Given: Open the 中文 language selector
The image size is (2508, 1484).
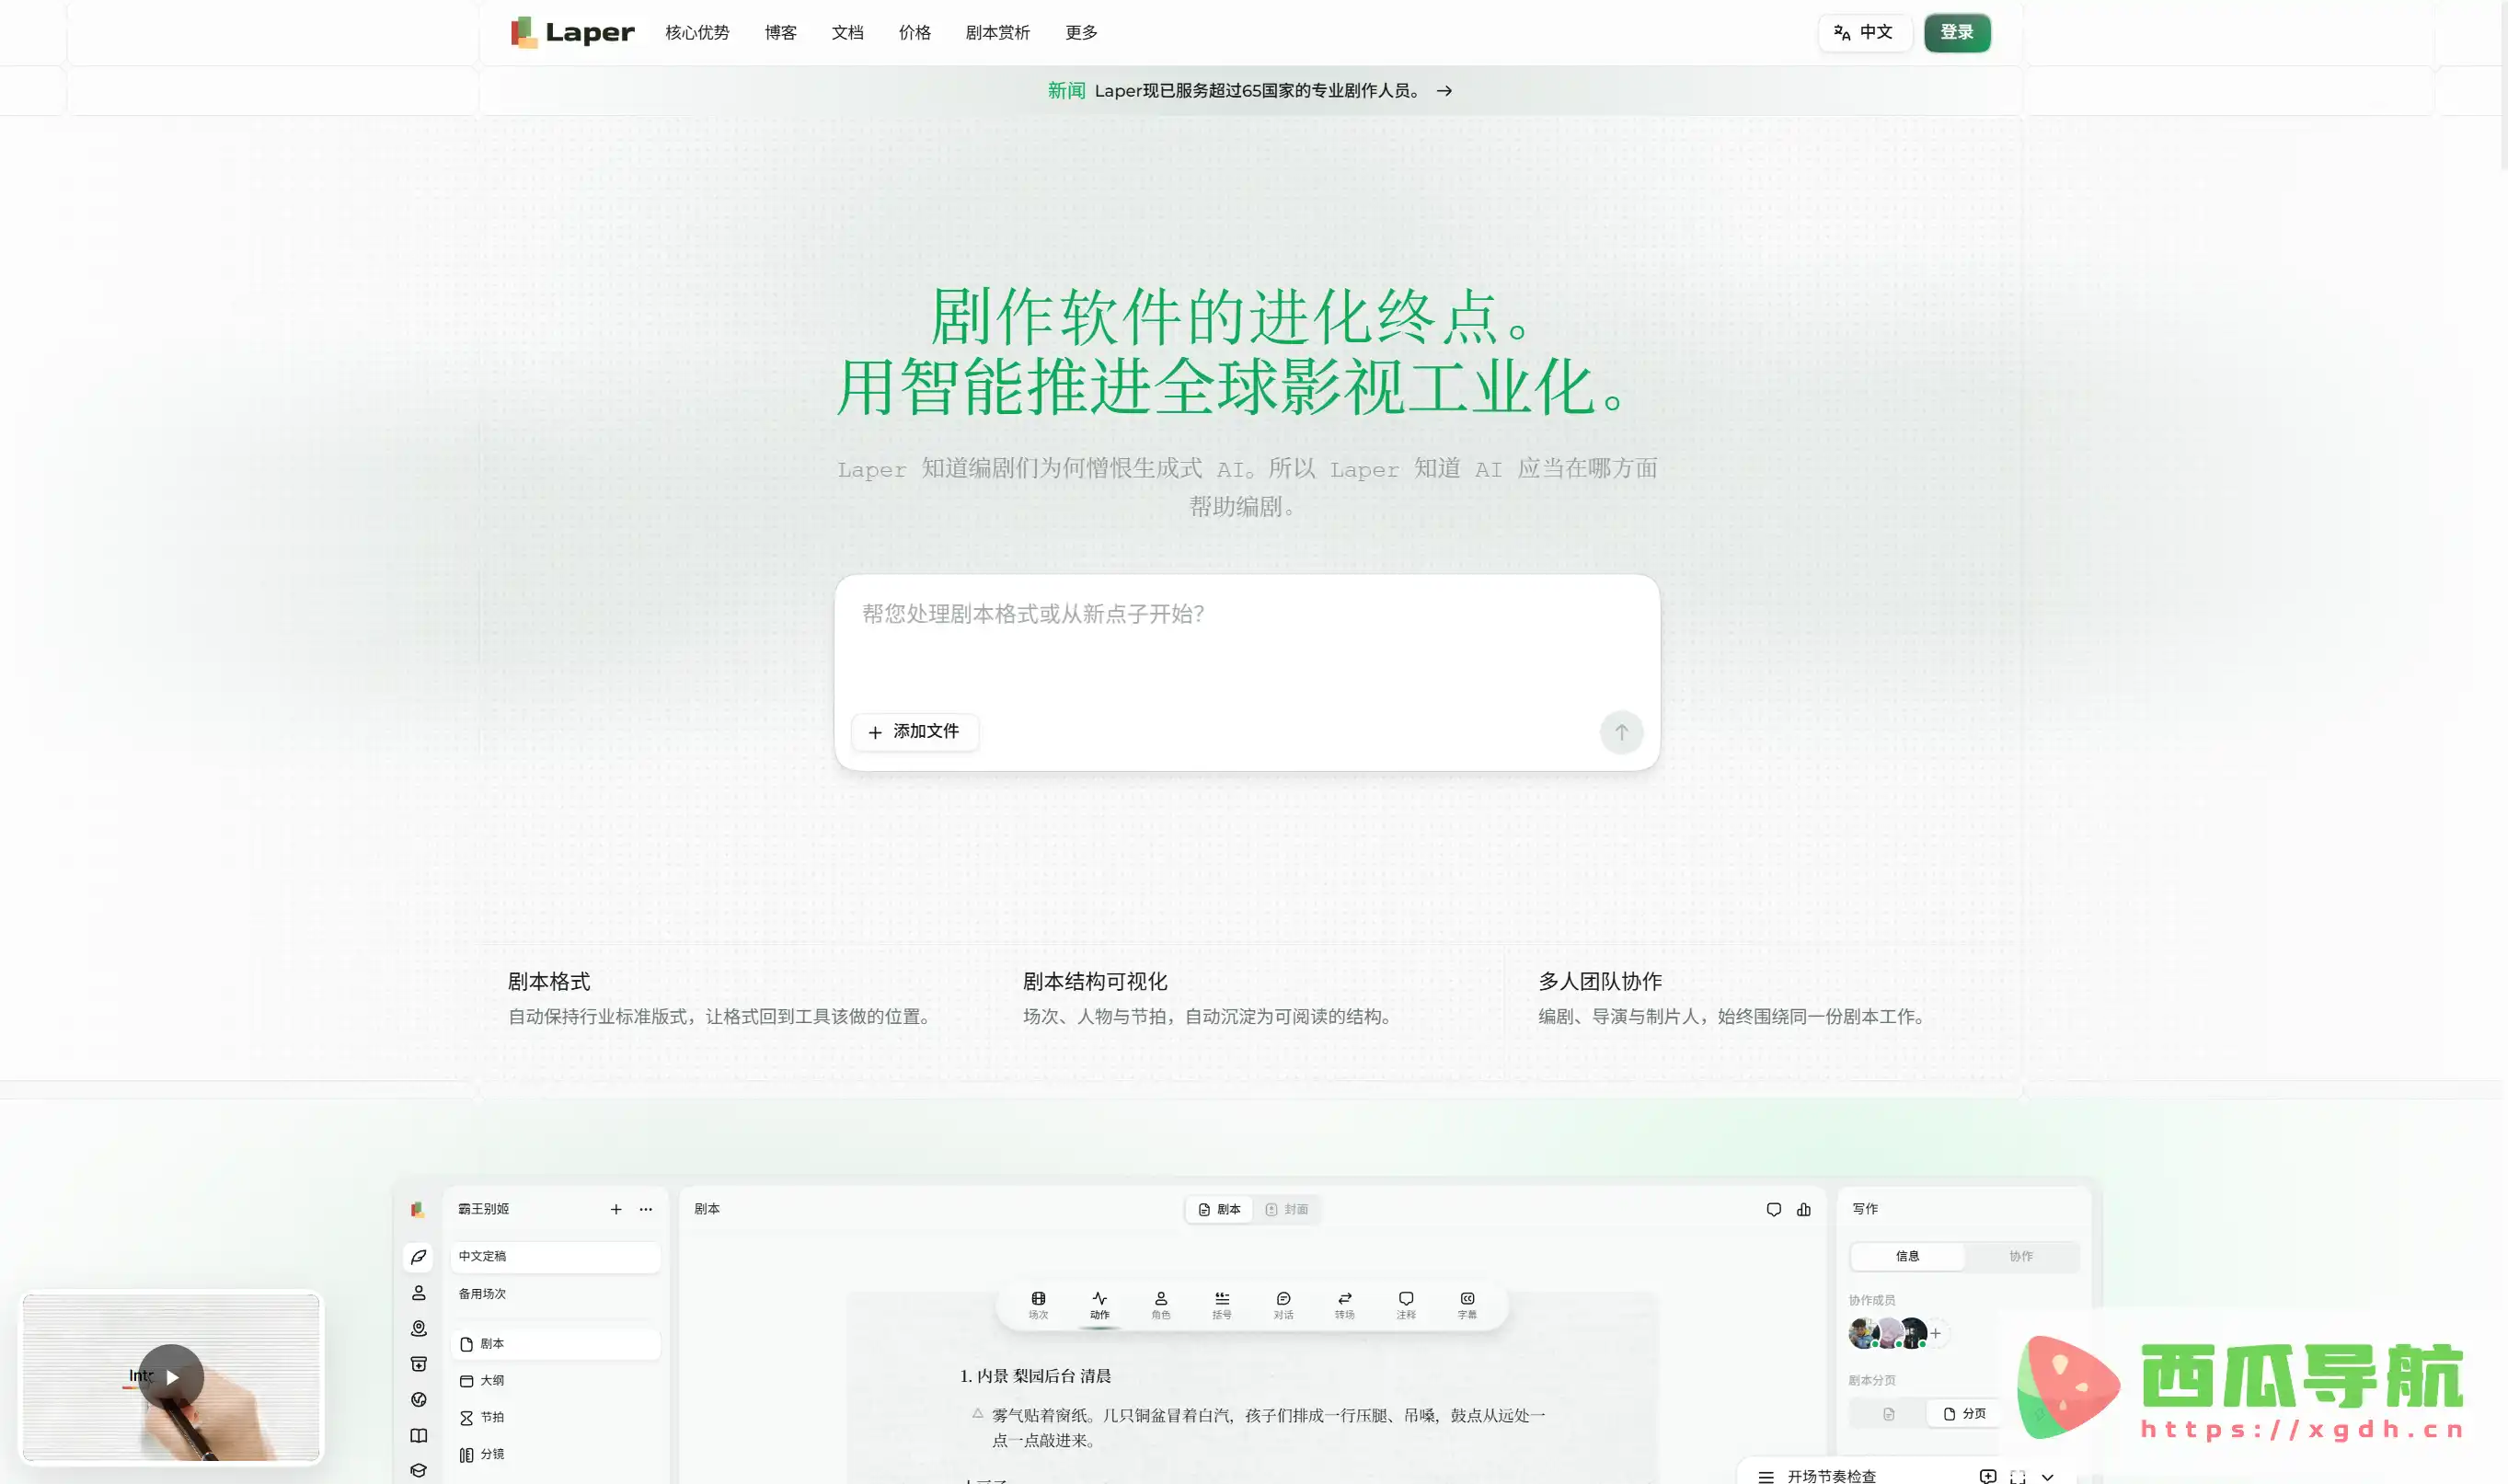Looking at the screenshot, I should point(1864,32).
